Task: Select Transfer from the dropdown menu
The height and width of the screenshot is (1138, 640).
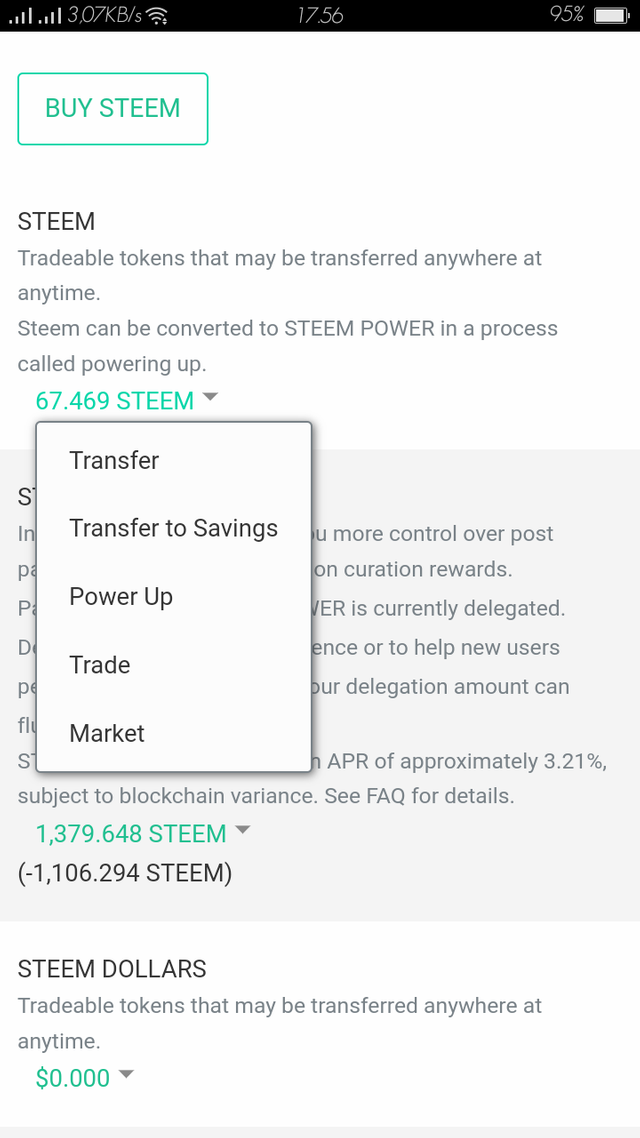Action: click(x=114, y=461)
